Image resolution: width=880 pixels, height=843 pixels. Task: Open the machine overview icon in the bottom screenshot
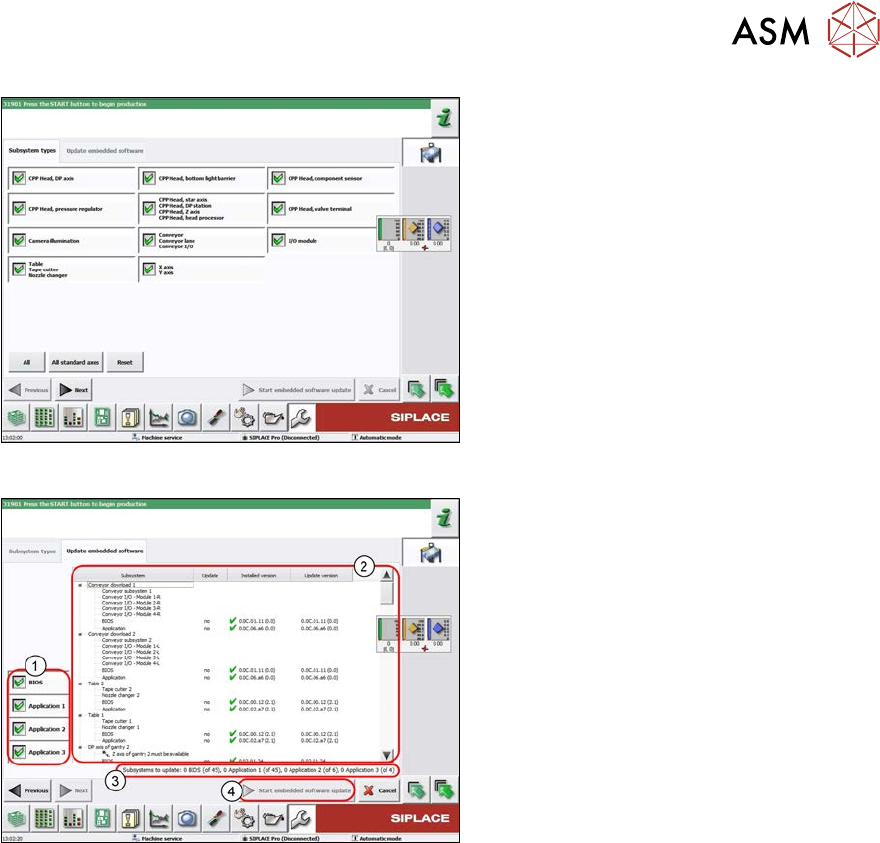point(430,553)
